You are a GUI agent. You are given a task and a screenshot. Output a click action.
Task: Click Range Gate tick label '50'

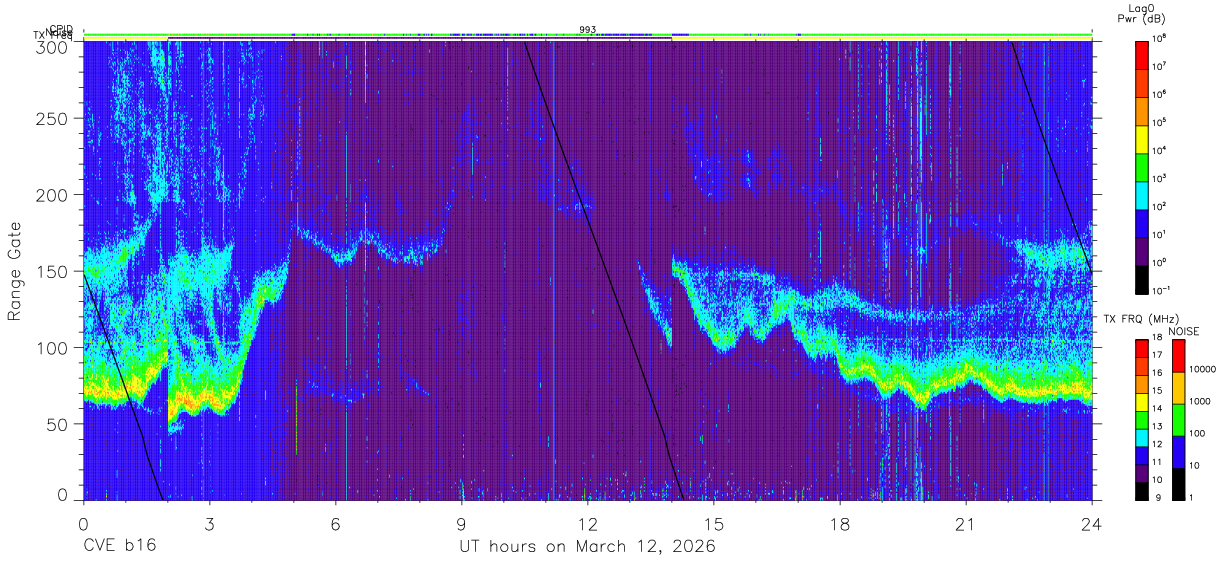(x=57, y=423)
